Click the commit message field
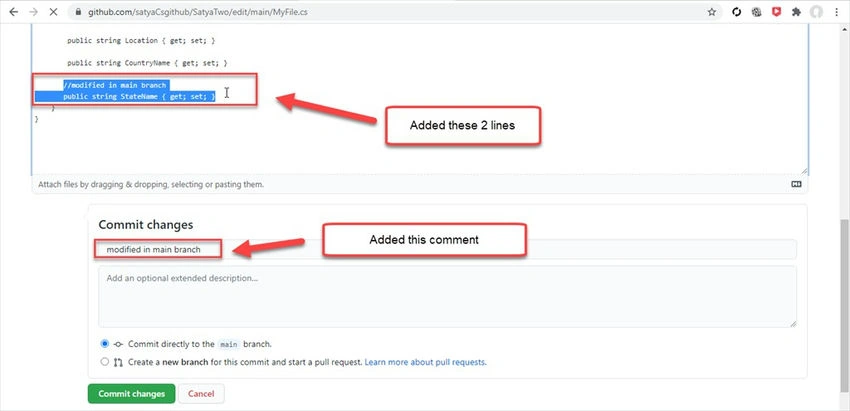The width and height of the screenshot is (850, 411). coord(447,249)
